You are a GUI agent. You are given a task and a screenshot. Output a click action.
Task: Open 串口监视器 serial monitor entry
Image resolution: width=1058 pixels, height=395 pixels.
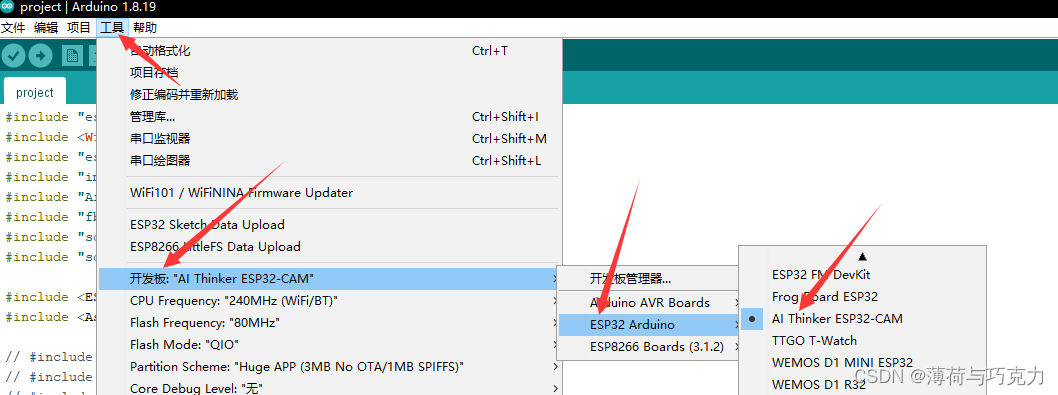coord(329,138)
